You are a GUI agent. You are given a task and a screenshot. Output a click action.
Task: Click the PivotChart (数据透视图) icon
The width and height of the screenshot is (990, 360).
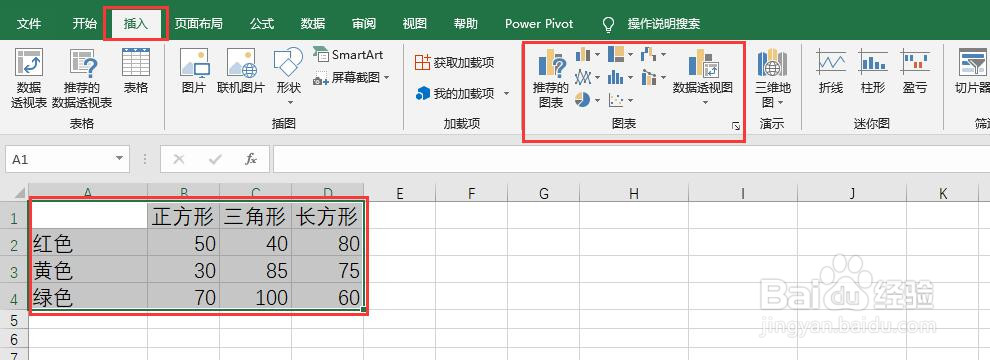703,63
